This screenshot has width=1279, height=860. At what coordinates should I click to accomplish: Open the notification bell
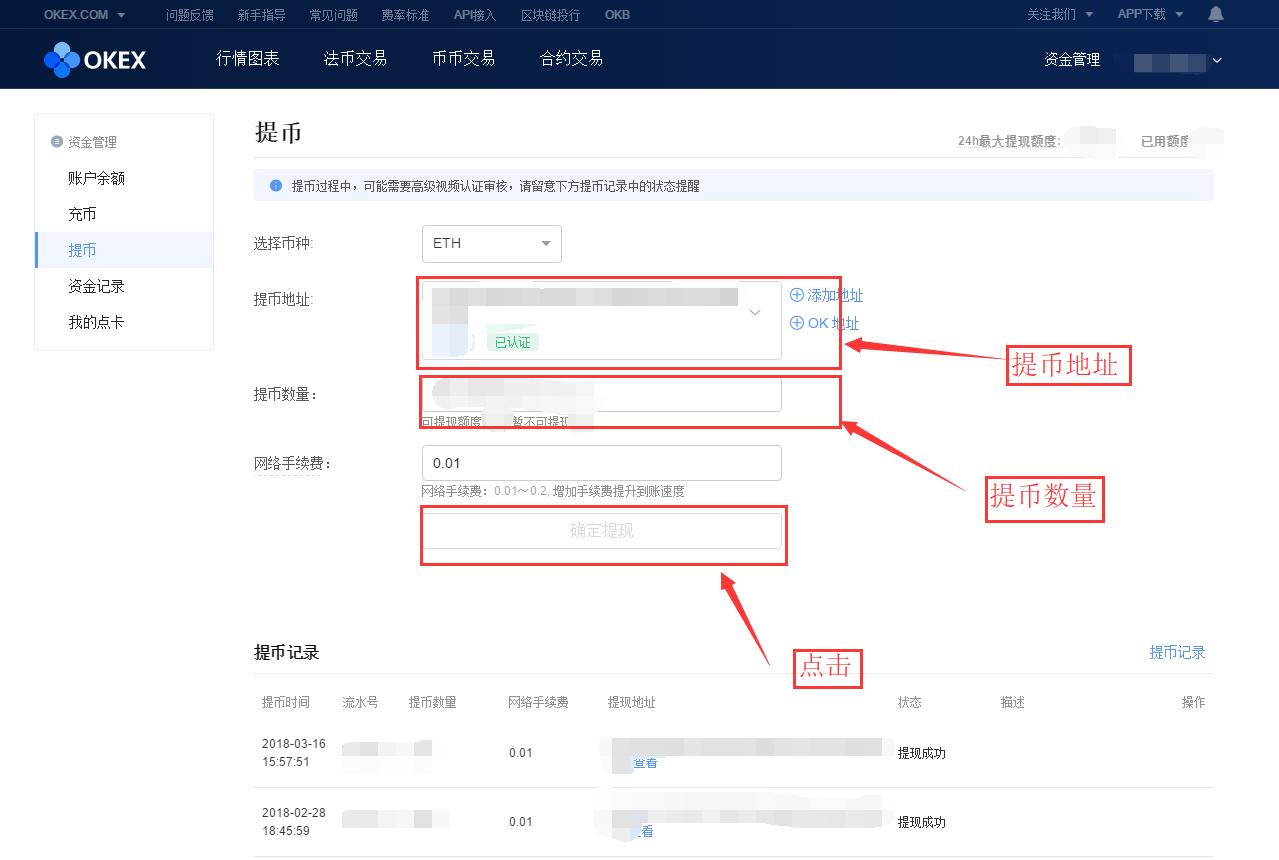coord(1214,14)
